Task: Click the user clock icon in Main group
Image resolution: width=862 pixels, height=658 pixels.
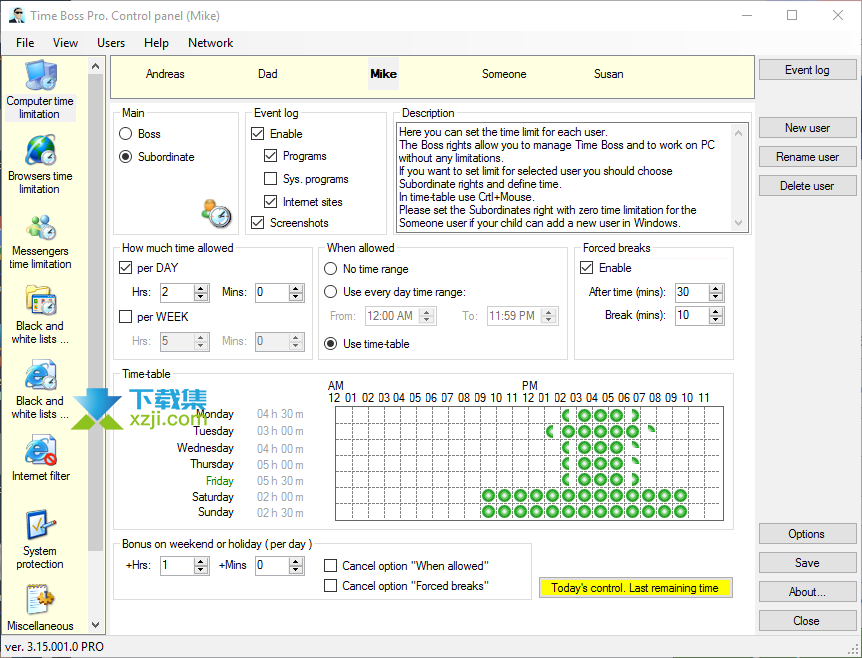Action: 217,213
